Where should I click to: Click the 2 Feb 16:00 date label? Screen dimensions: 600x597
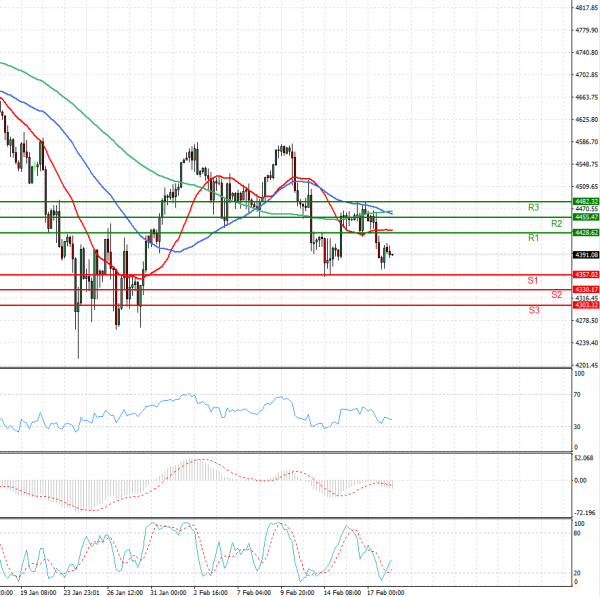coord(212,593)
